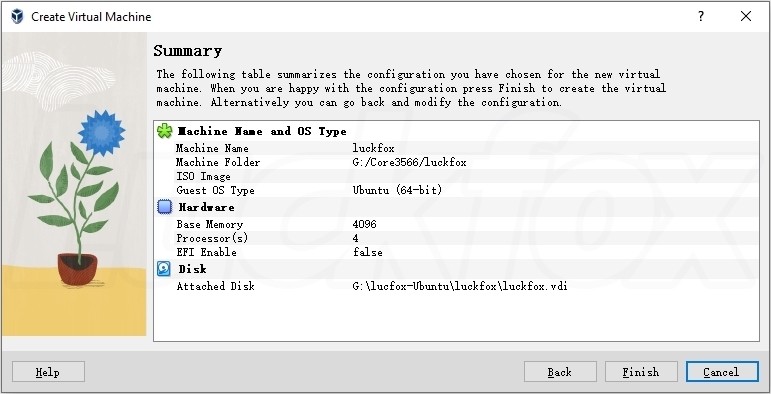Viewport: 771px width, 394px height.
Task: Select the Processor(s) row
Action: [456, 238]
